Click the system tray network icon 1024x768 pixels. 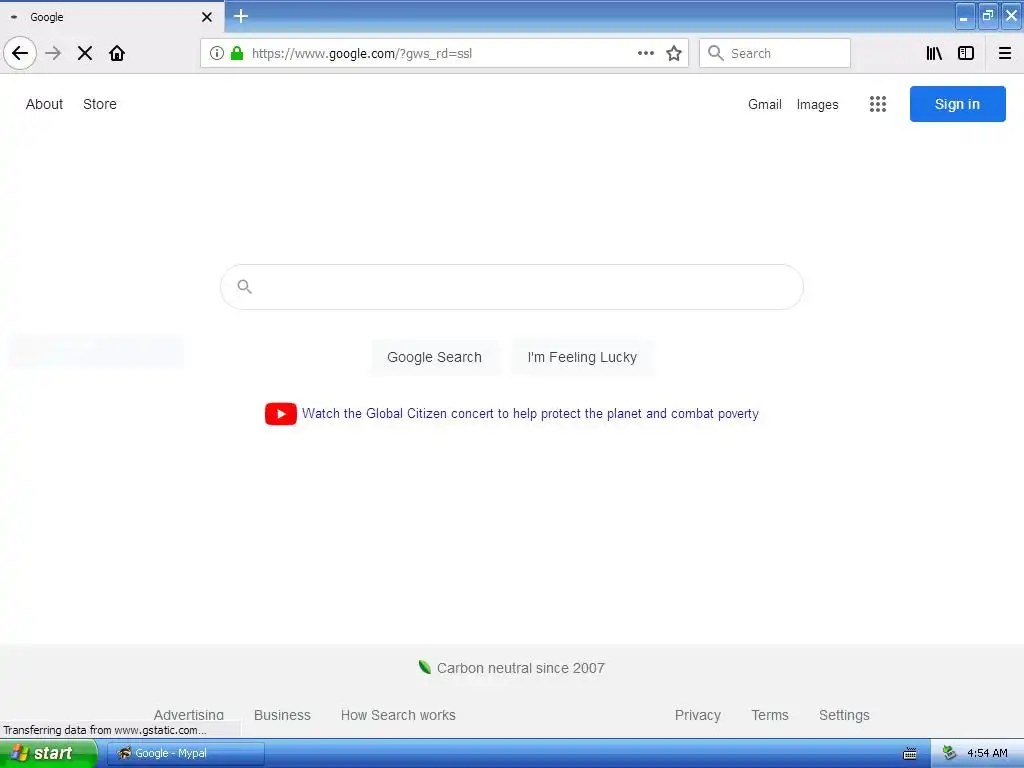pyautogui.click(x=950, y=753)
